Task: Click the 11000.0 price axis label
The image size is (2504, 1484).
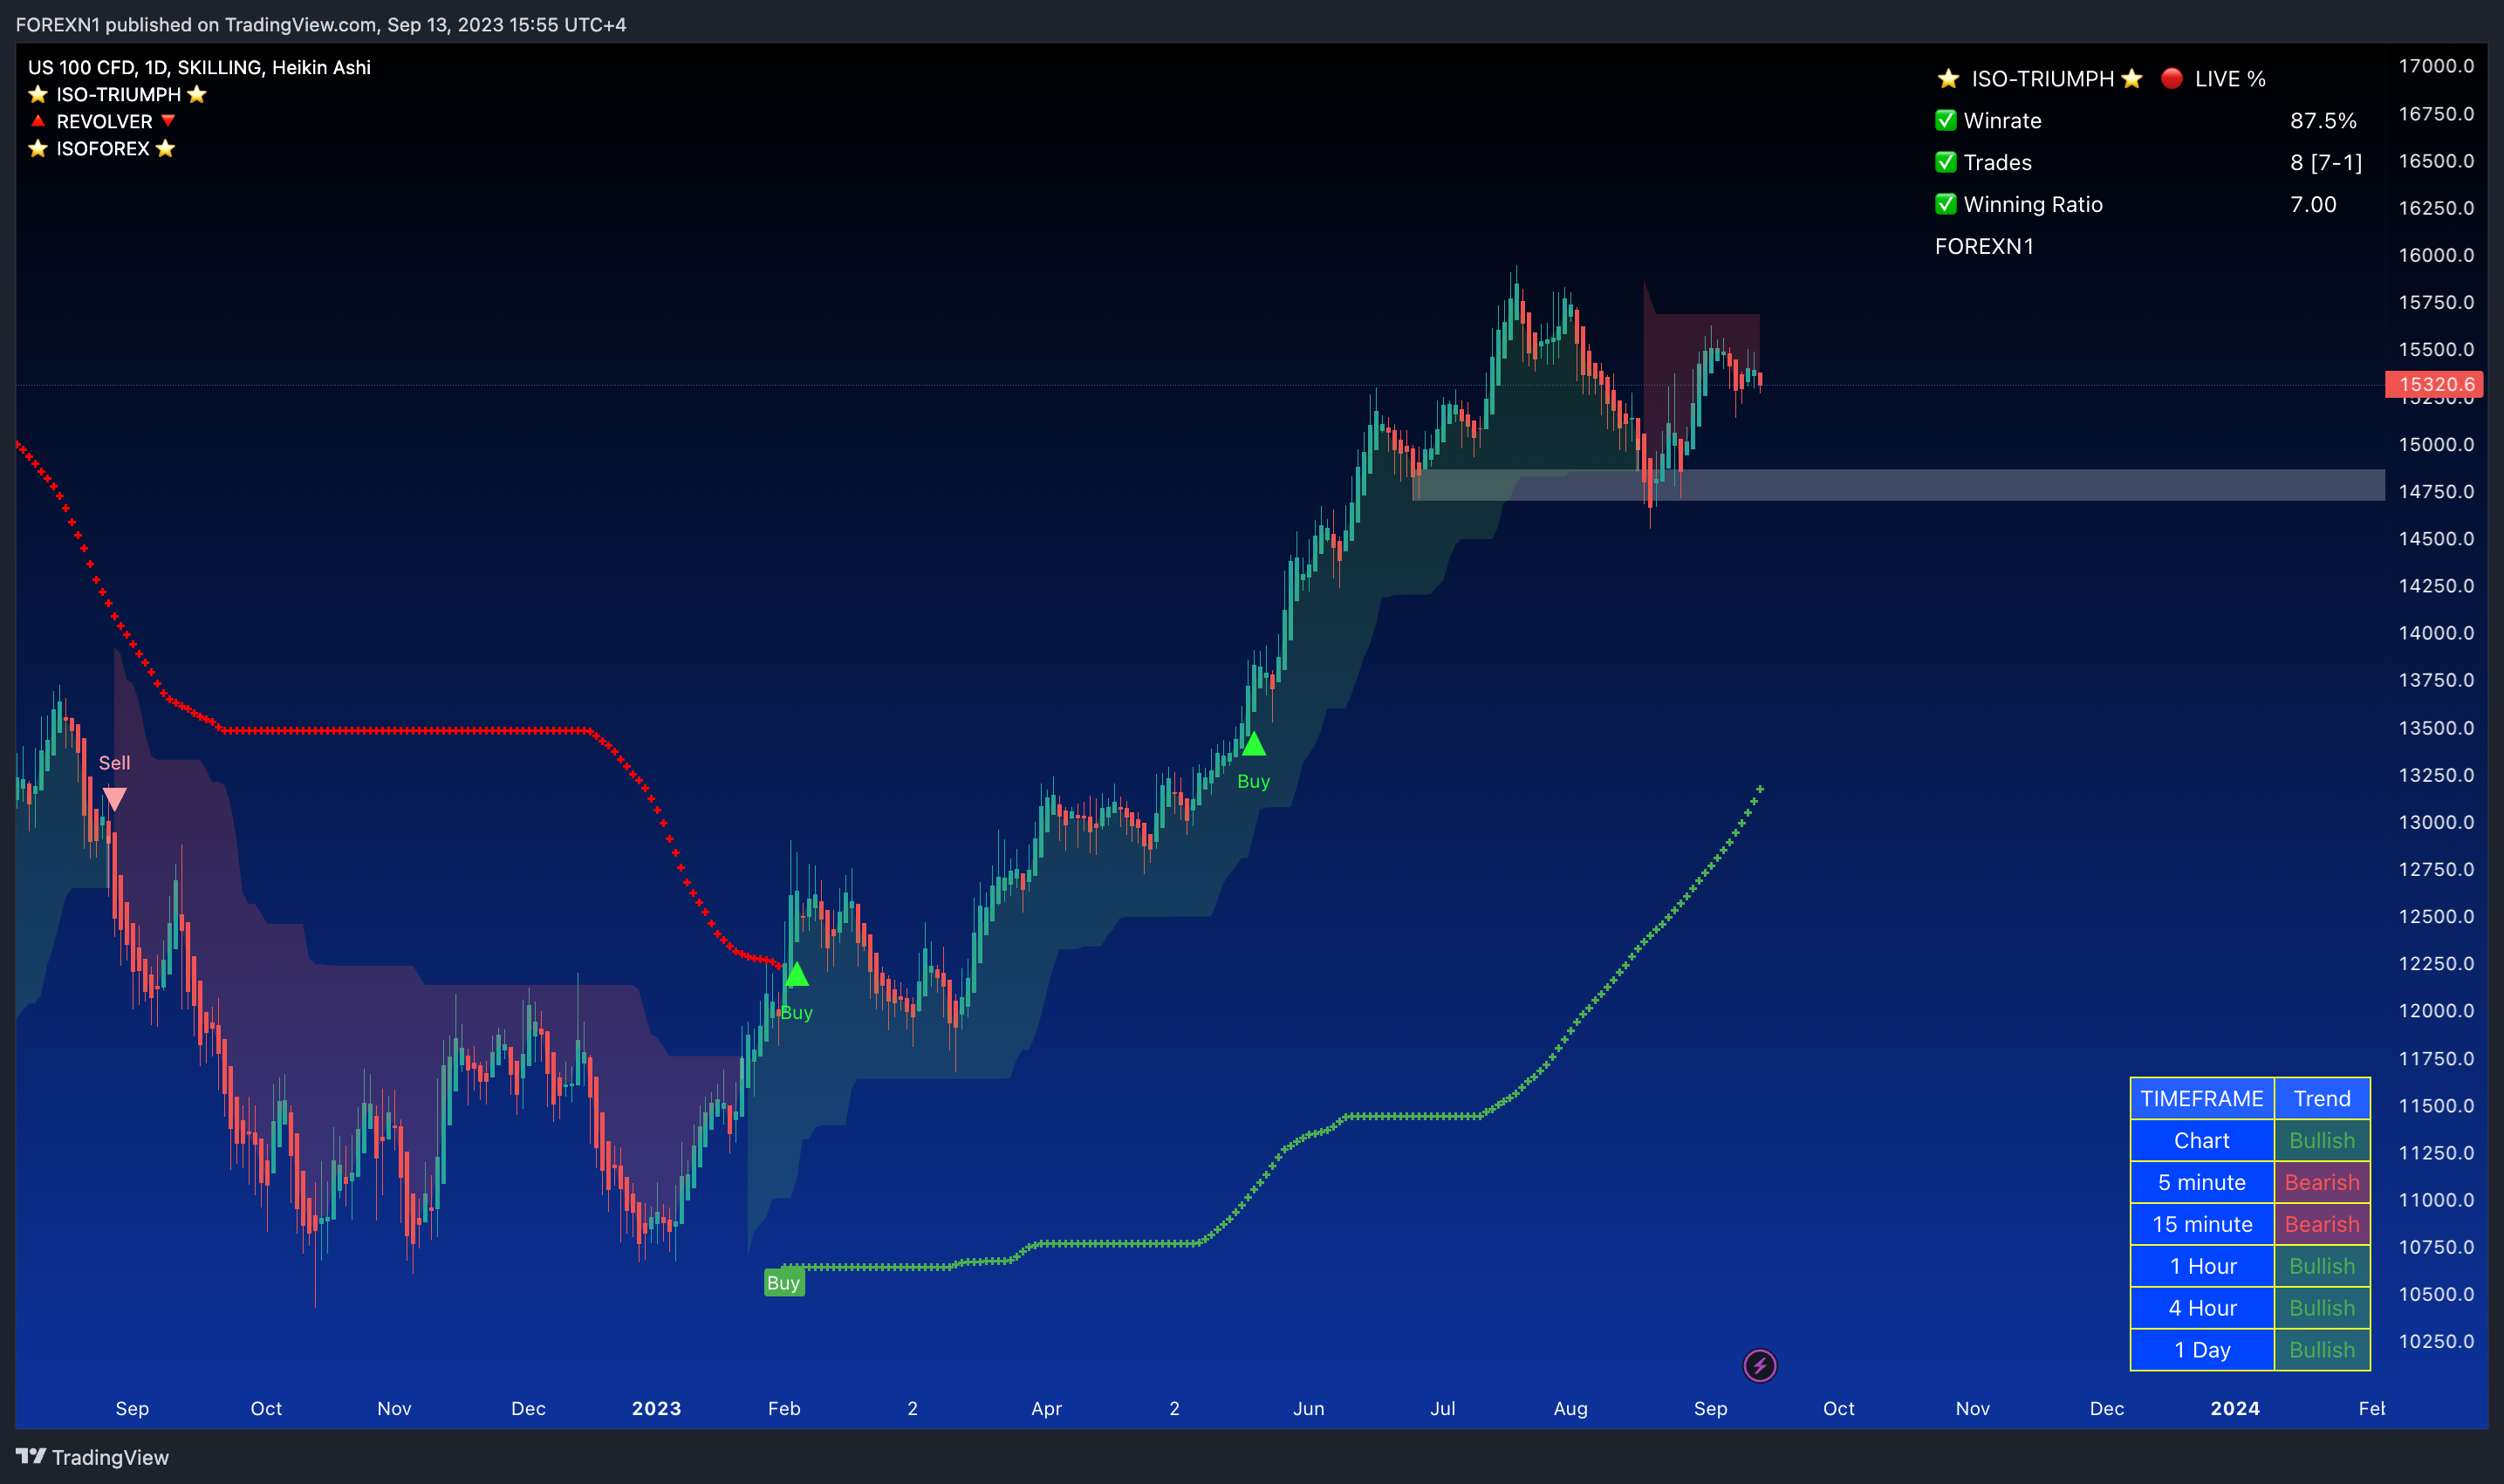Action: pyautogui.click(x=2436, y=1199)
